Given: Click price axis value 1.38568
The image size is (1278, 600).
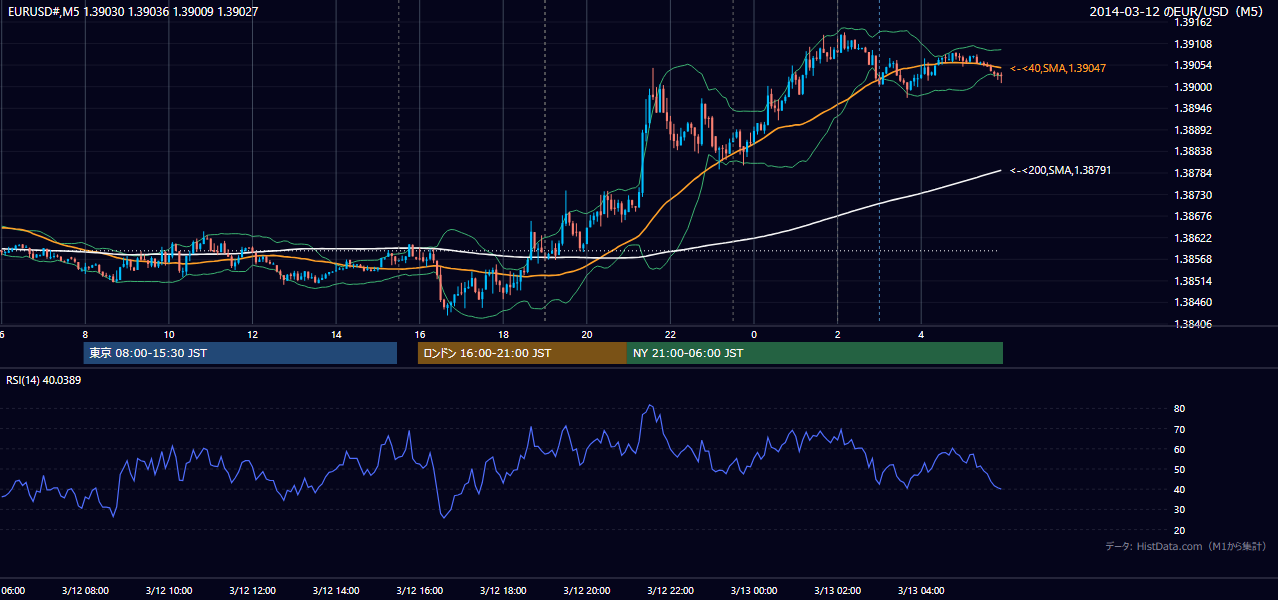Looking at the screenshot, I should [1192, 259].
